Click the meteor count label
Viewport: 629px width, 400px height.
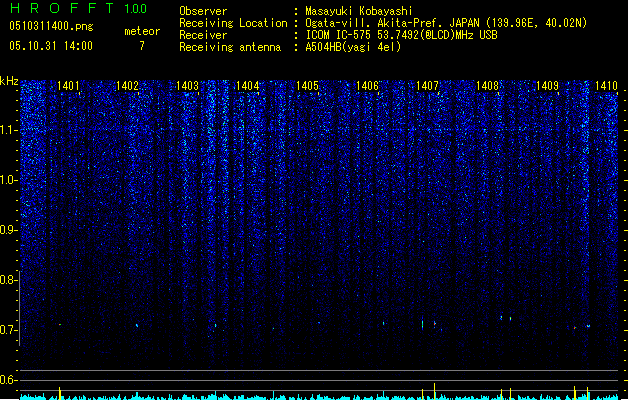pos(142,31)
